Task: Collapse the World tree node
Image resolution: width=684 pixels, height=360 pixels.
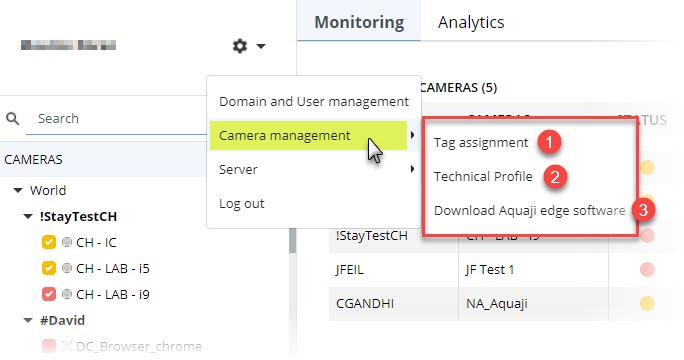Action: 18,190
